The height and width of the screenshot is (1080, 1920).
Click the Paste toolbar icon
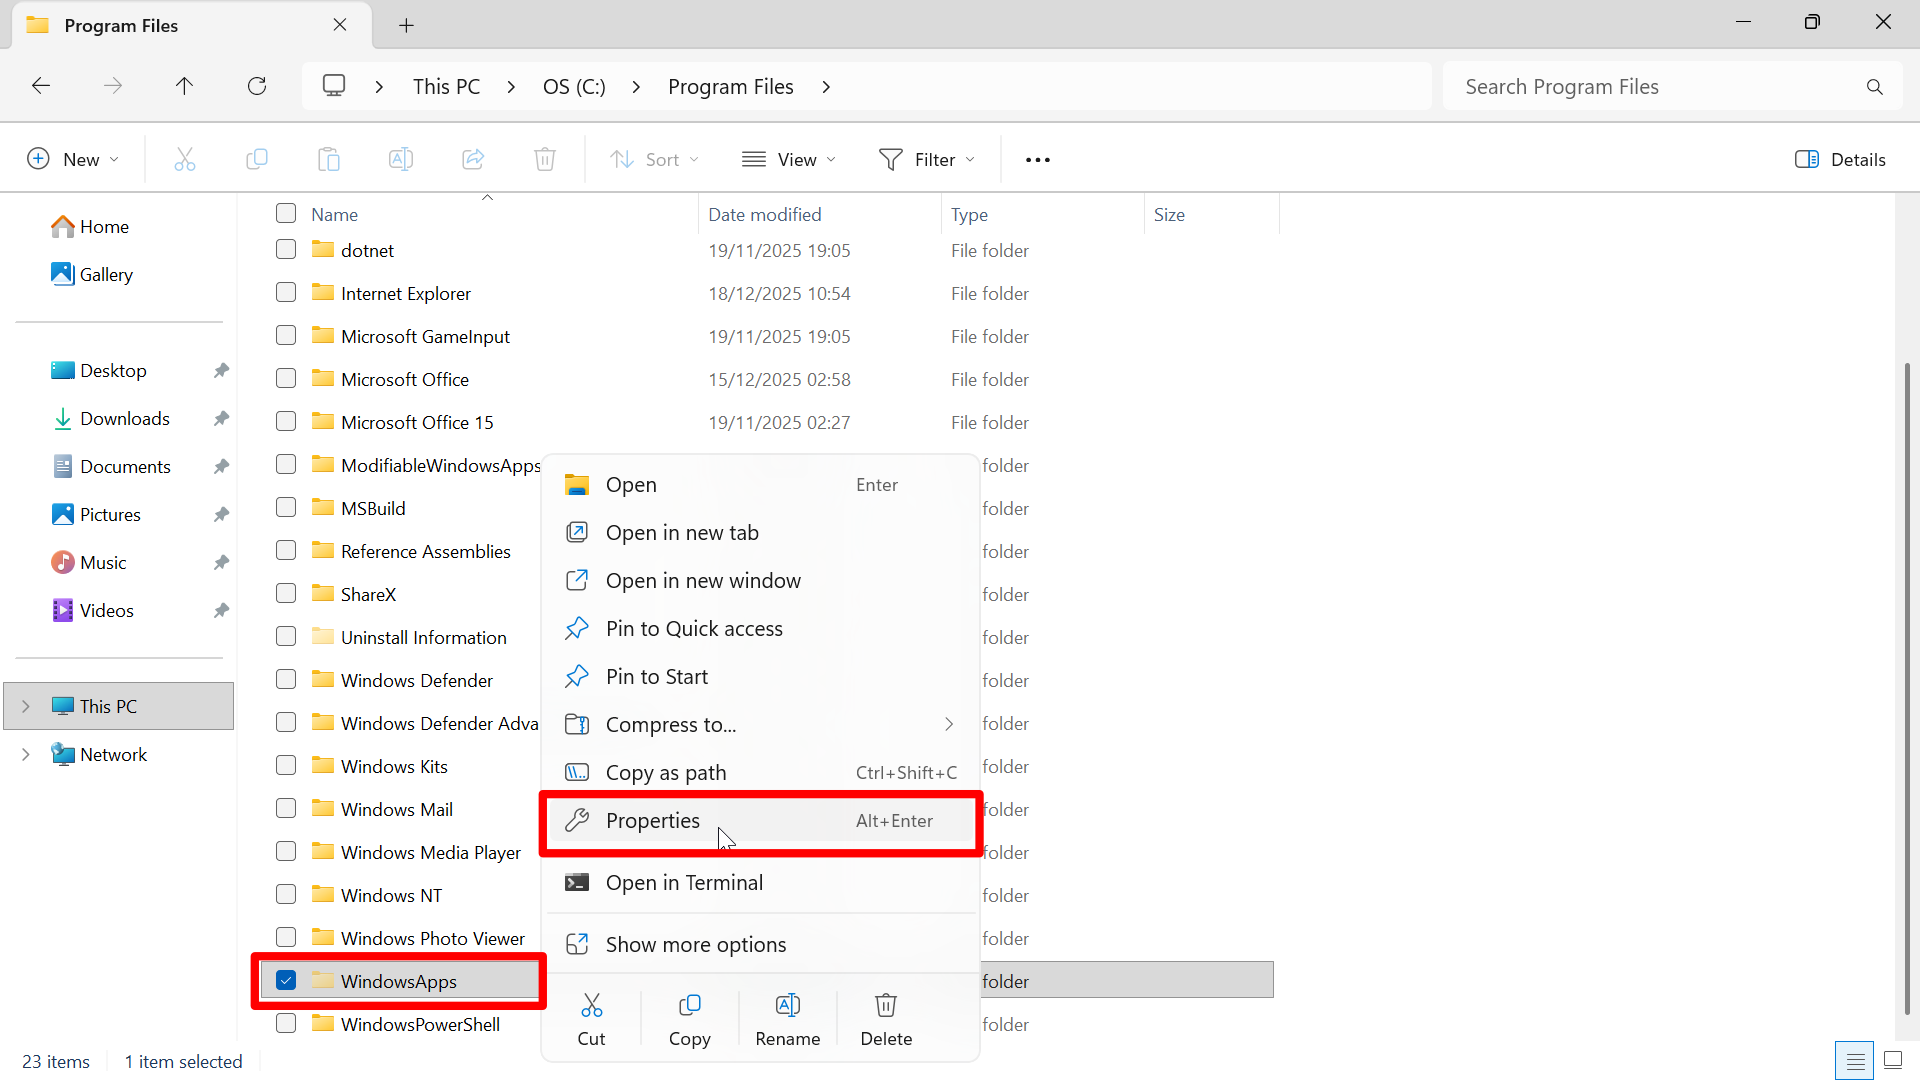[329, 158]
